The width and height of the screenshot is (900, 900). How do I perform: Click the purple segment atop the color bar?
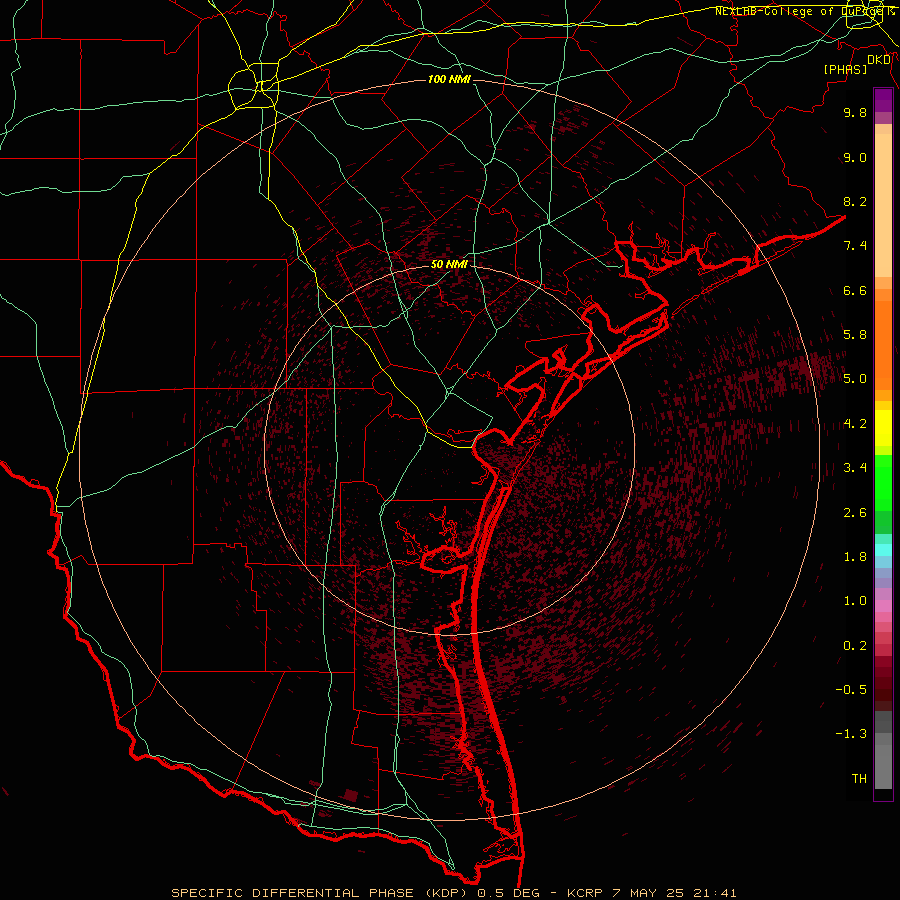click(883, 100)
